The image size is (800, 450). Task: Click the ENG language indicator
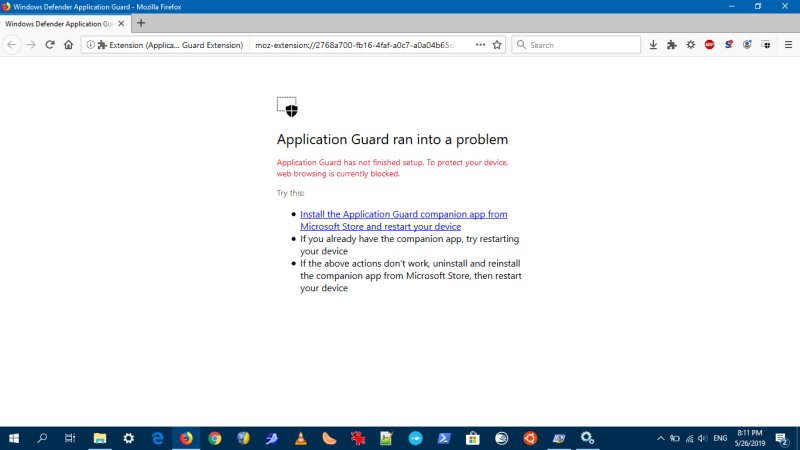pos(720,438)
